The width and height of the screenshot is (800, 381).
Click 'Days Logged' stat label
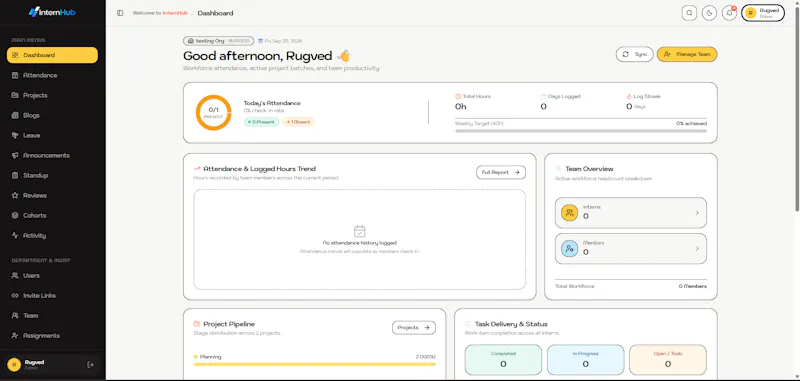pyautogui.click(x=564, y=96)
